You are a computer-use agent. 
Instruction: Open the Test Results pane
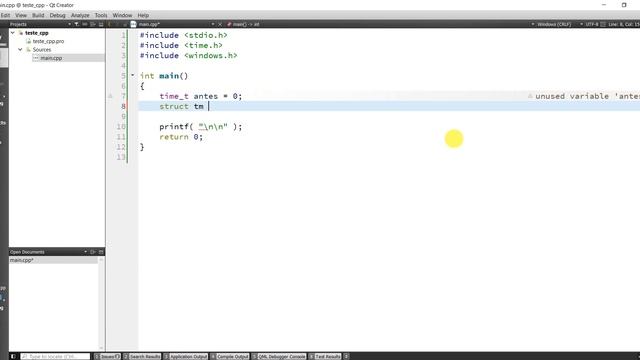pyautogui.click(x=325, y=356)
